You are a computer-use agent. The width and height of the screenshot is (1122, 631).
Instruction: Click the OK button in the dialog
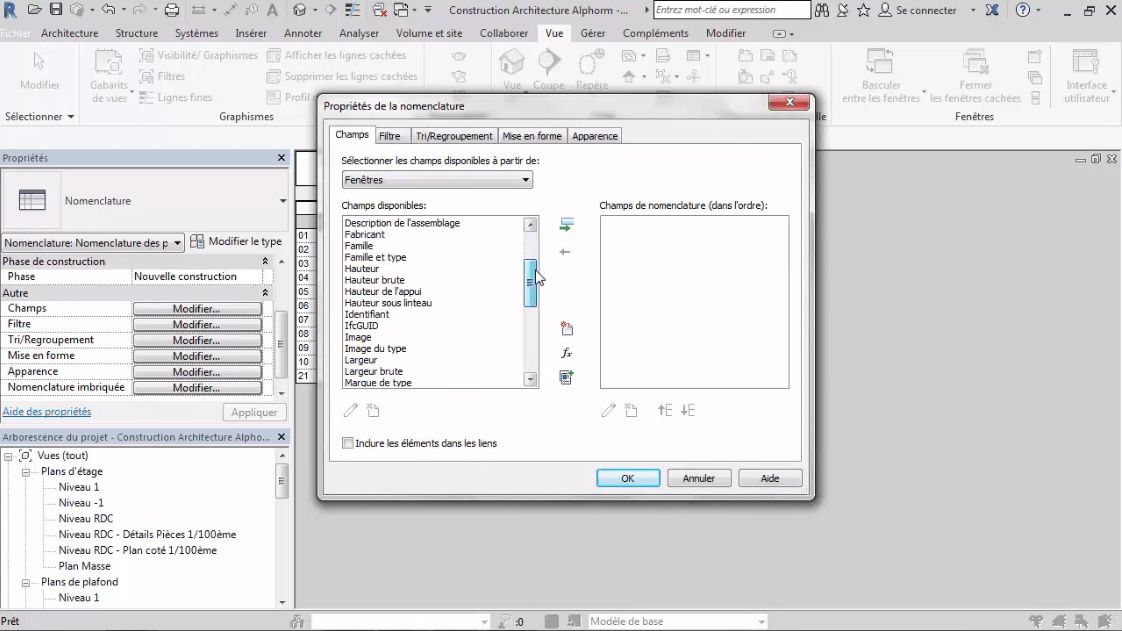[627, 478]
